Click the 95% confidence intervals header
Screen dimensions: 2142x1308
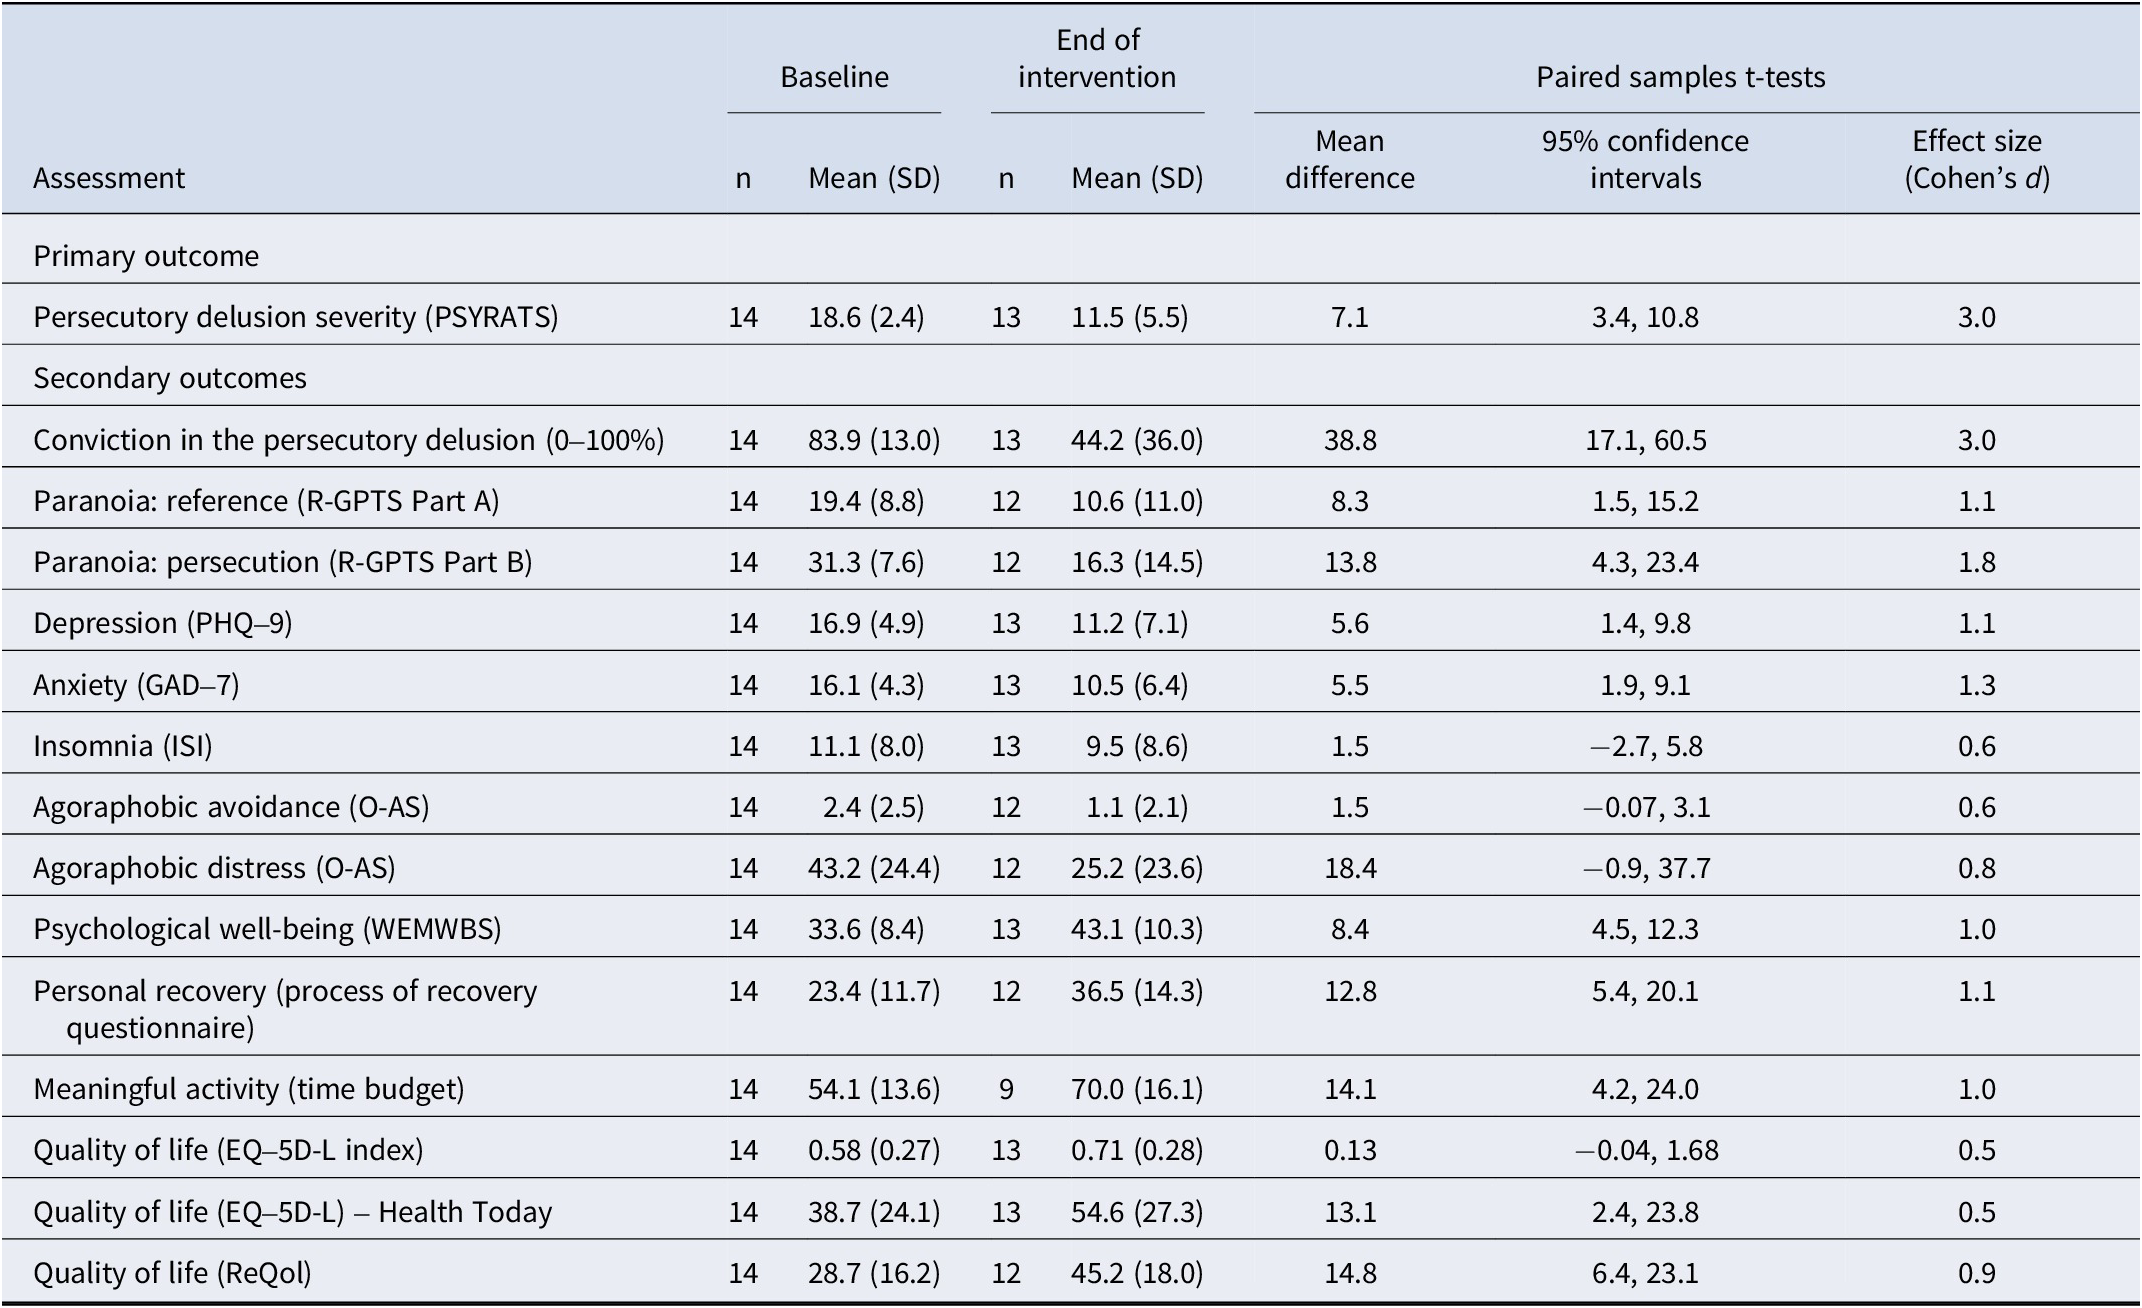pyautogui.click(x=1645, y=159)
